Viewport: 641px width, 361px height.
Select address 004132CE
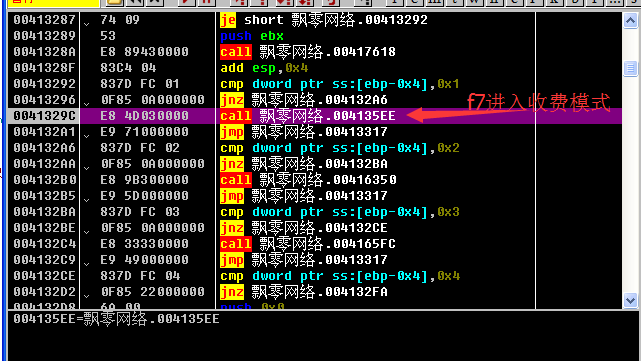(x=44, y=276)
